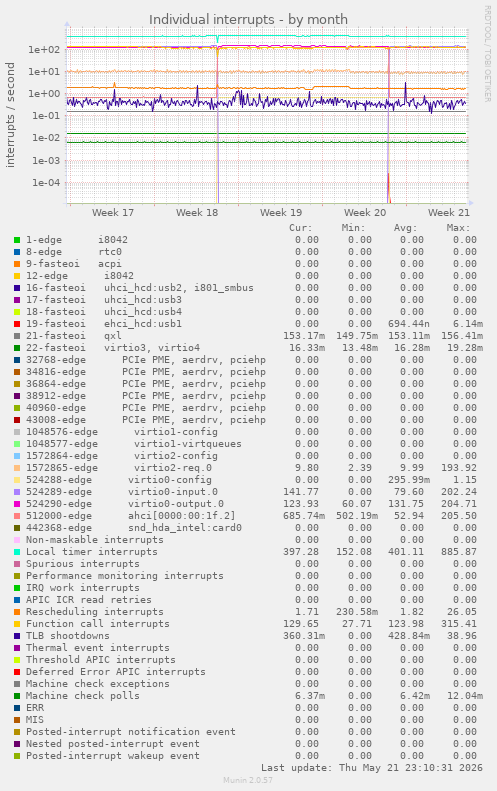Viewport: 497px width, 791px height.
Task: Click the chart title Individual interrupts - by month
Action: [248, 20]
